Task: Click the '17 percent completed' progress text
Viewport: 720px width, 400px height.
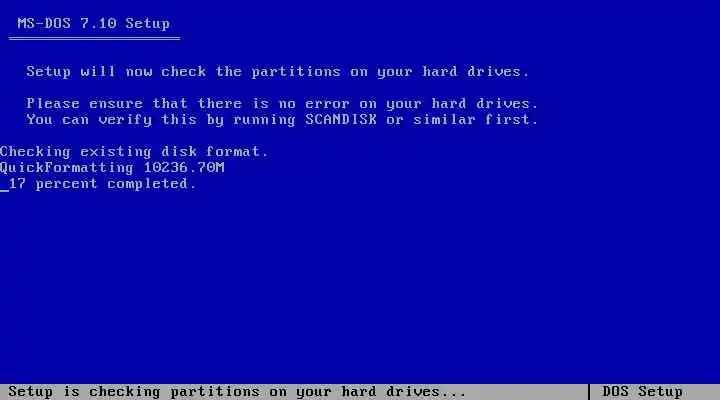Action: coord(102,184)
